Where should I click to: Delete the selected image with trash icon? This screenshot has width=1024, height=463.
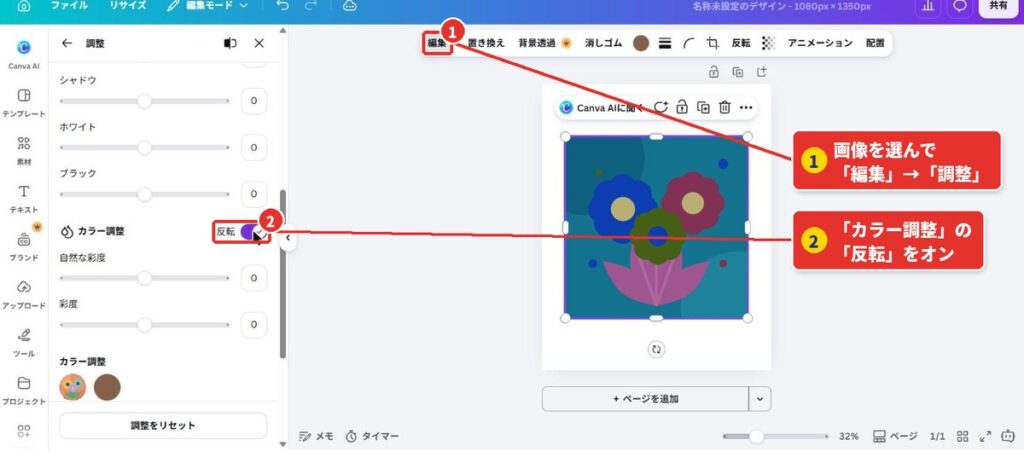pyautogui.click(x=724, y=107)
